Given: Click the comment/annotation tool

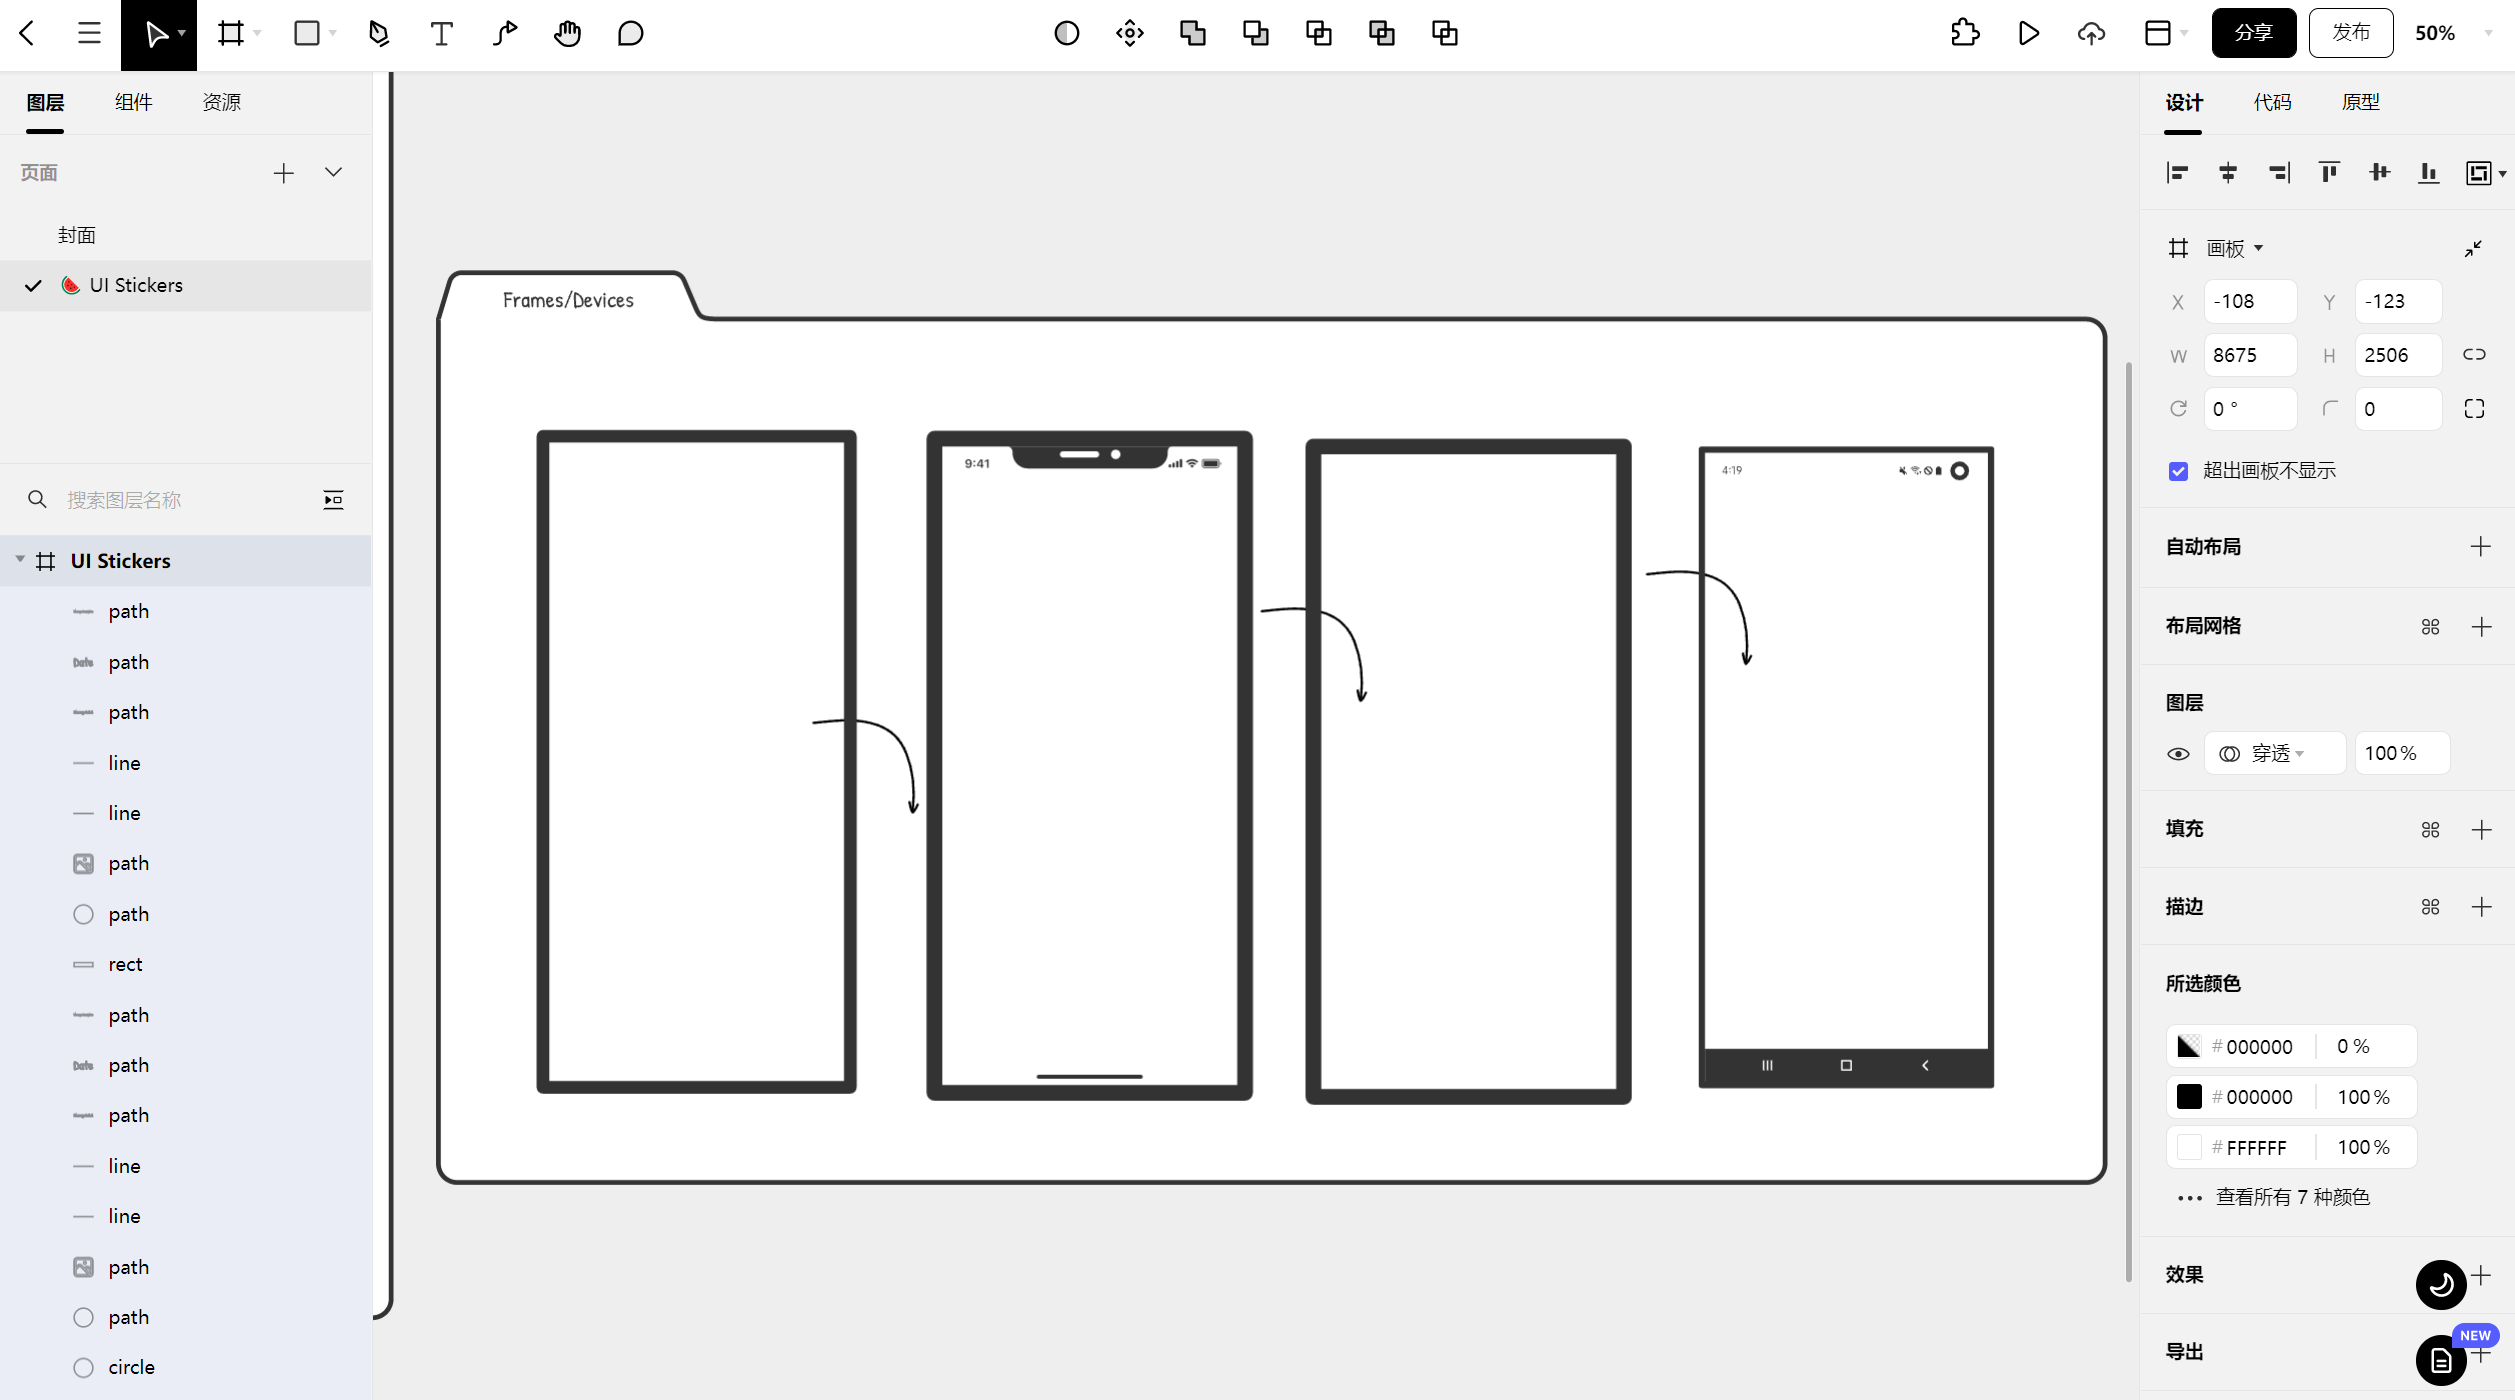Looking at the screenshot, I should point(631,33).
